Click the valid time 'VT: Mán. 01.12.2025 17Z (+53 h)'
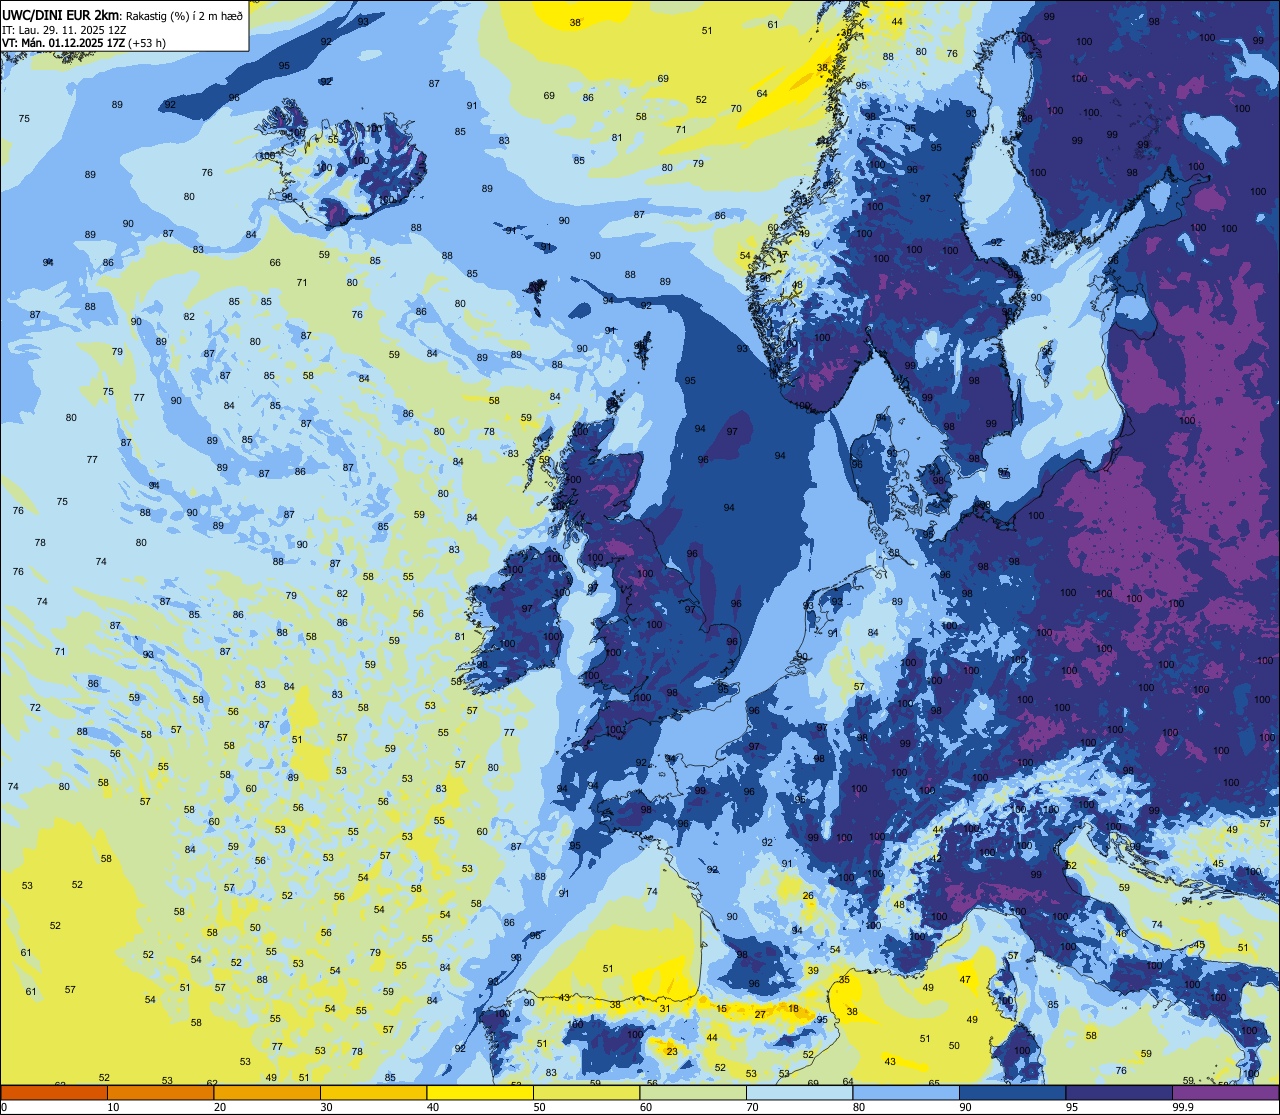 click(84, 43)
